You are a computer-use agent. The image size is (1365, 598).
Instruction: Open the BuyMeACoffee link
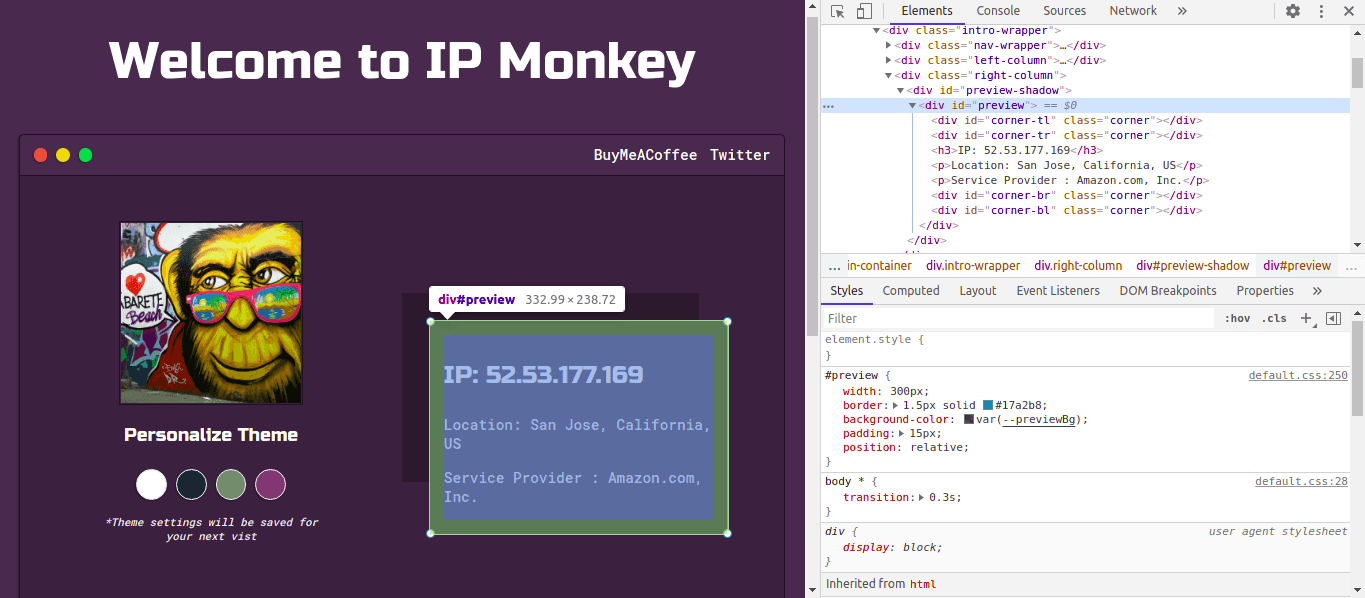pos(645,155)
